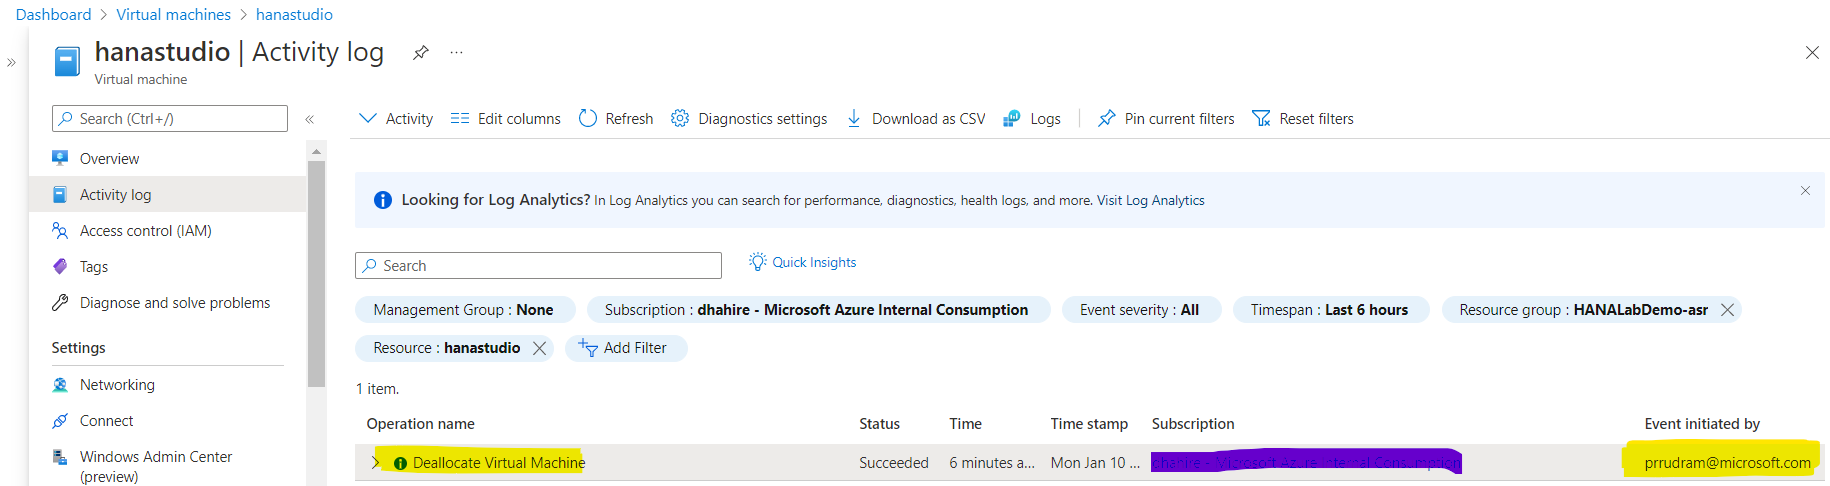Pin current filters
The image size is (1830, 486).
tap(1166, 119)
